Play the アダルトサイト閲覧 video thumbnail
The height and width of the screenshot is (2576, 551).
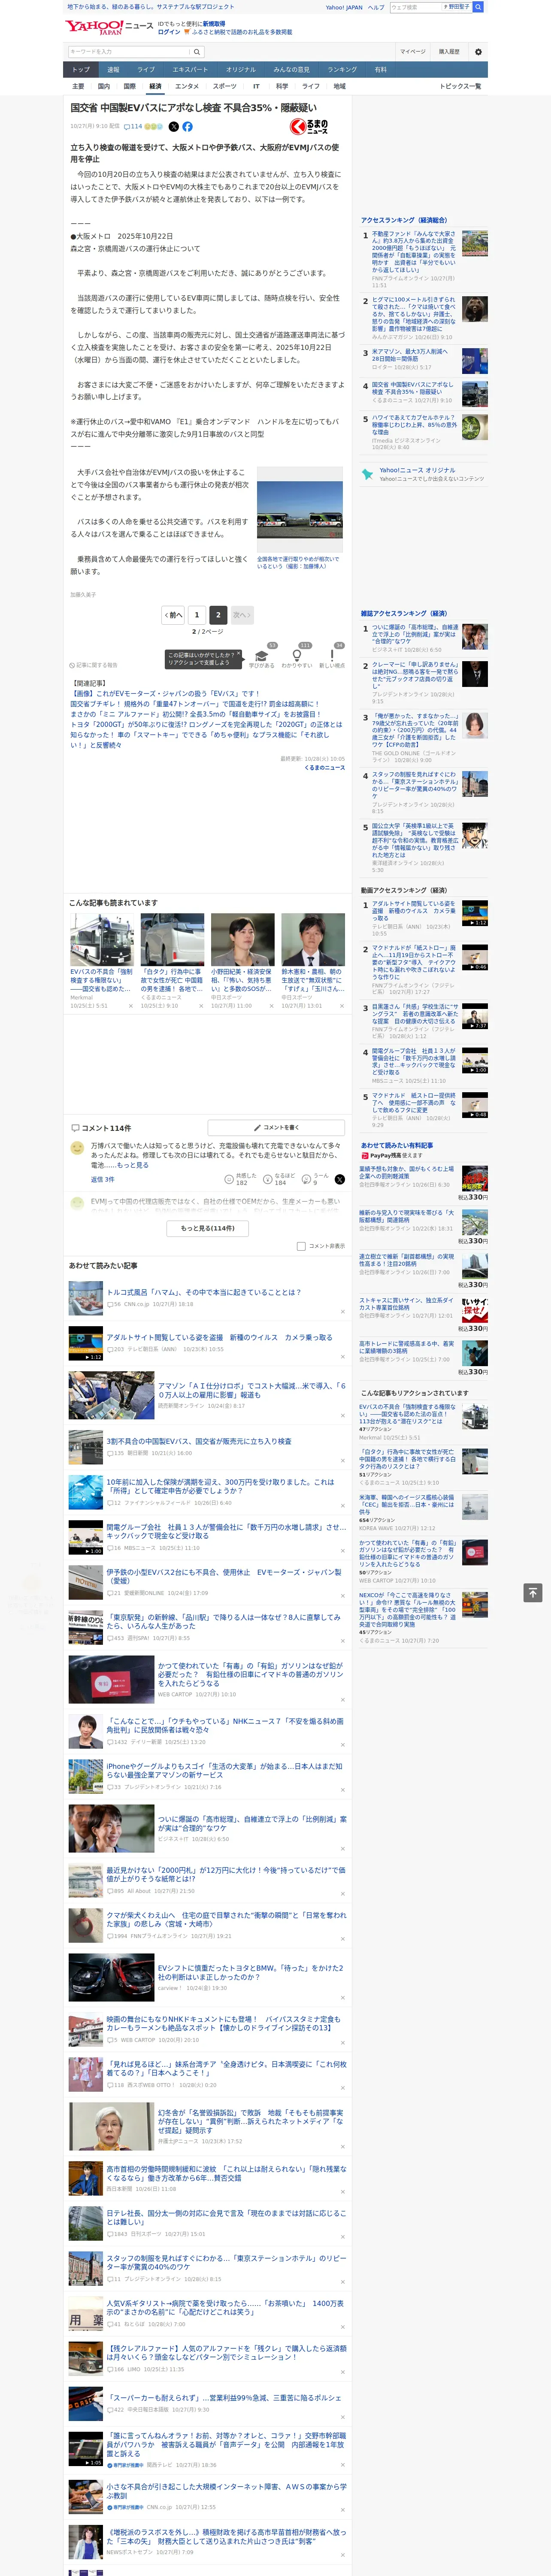(86, 1344)
